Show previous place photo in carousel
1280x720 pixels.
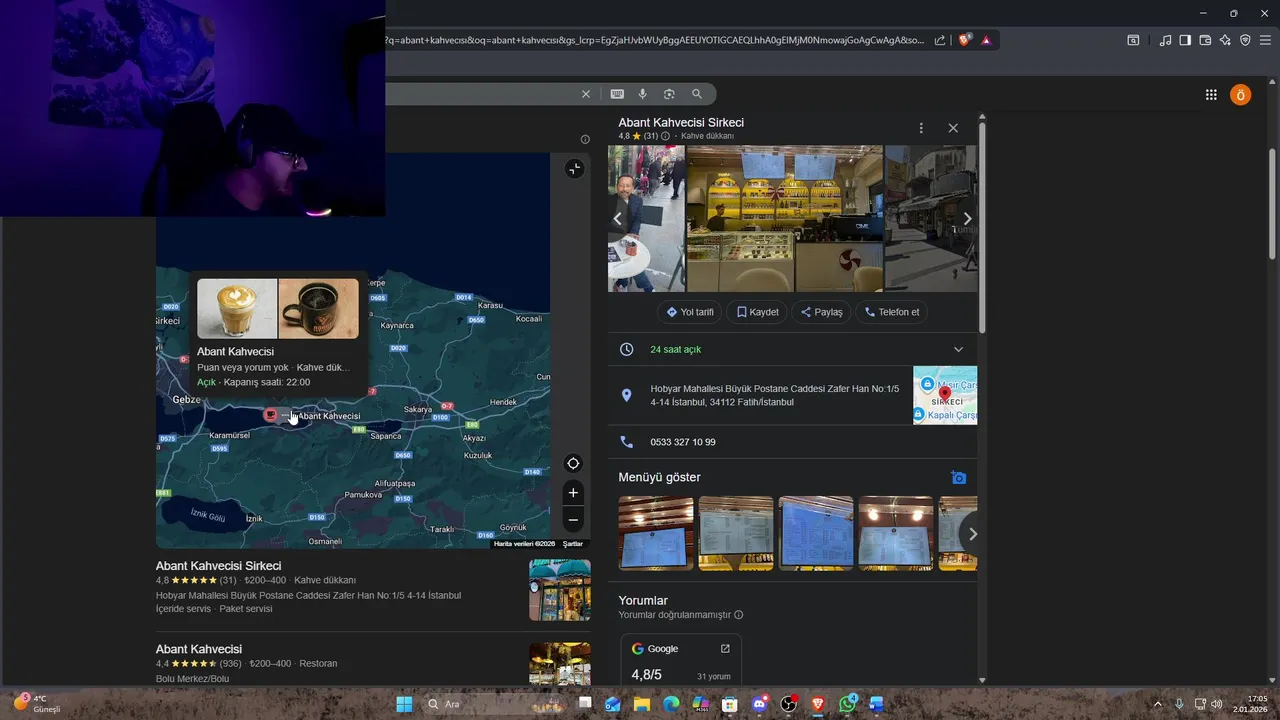click(618, 219)
